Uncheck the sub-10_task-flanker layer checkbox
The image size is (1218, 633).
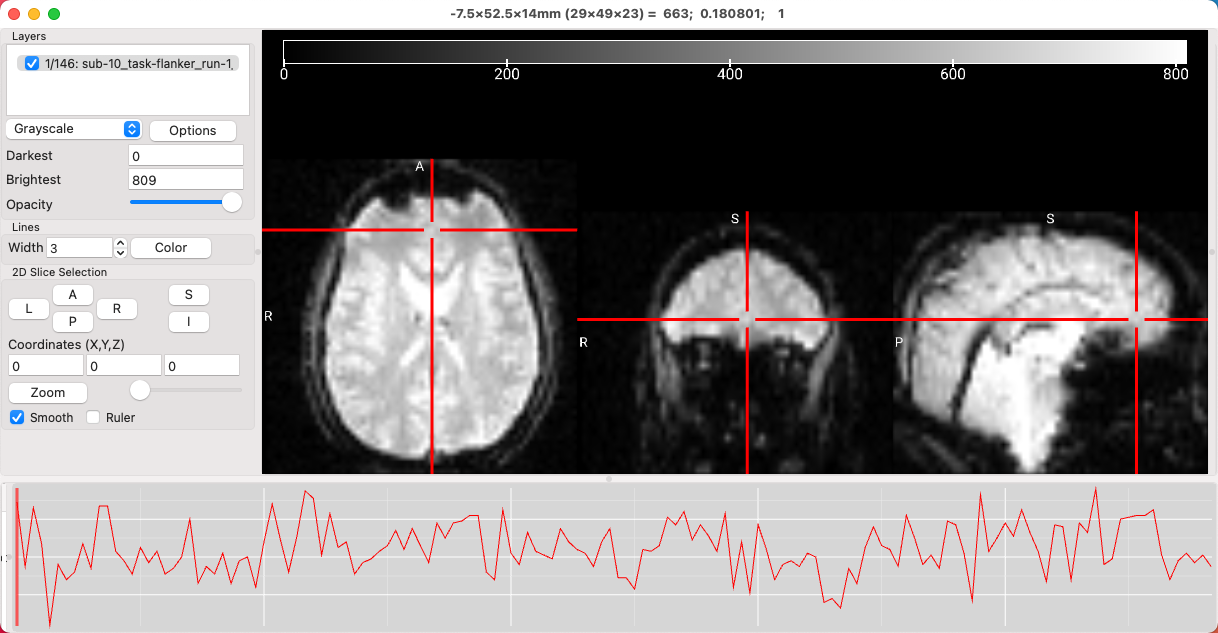(32, 64)
